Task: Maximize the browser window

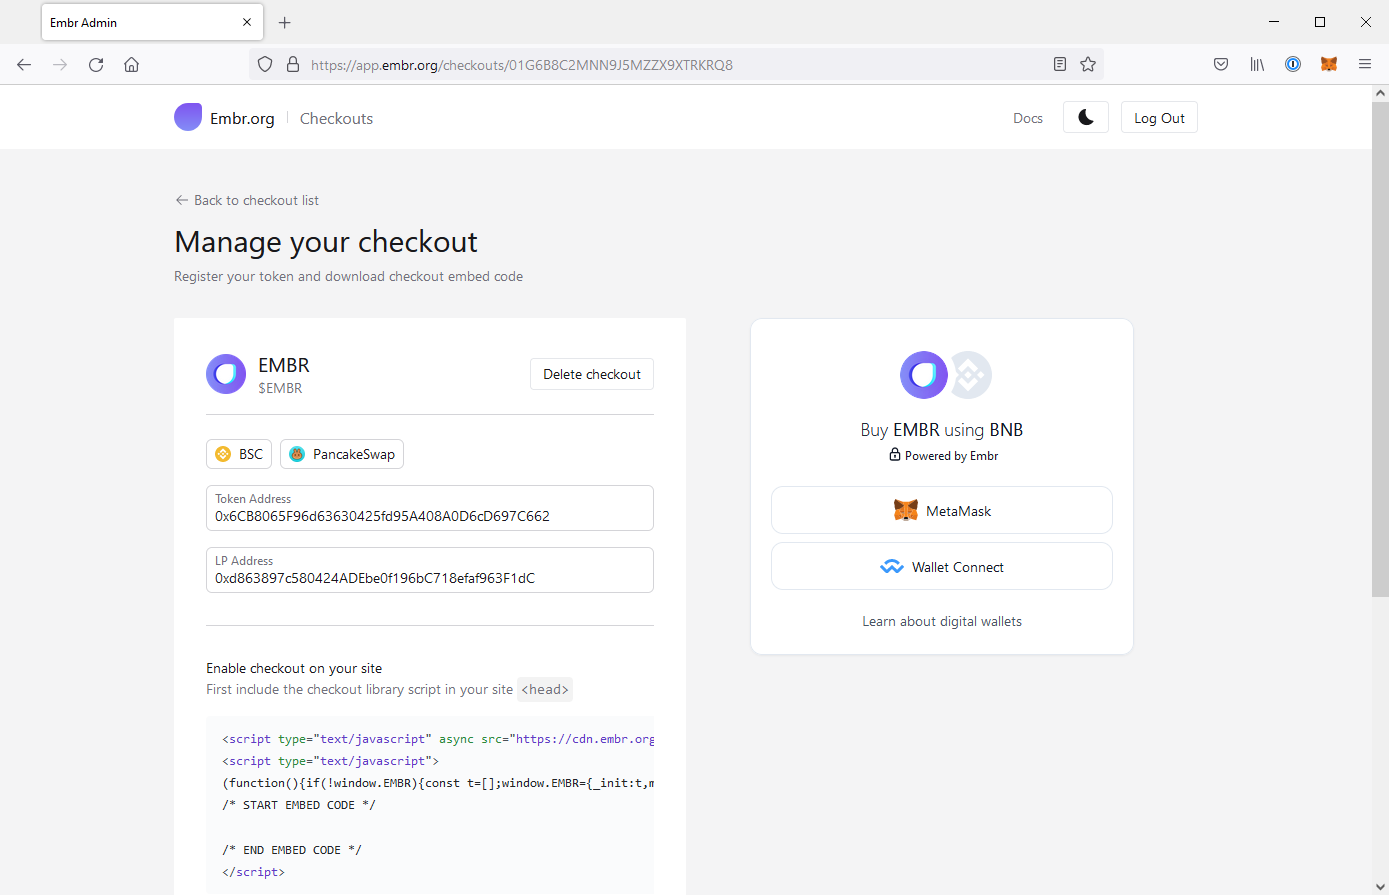Action: pos(1320,22)
